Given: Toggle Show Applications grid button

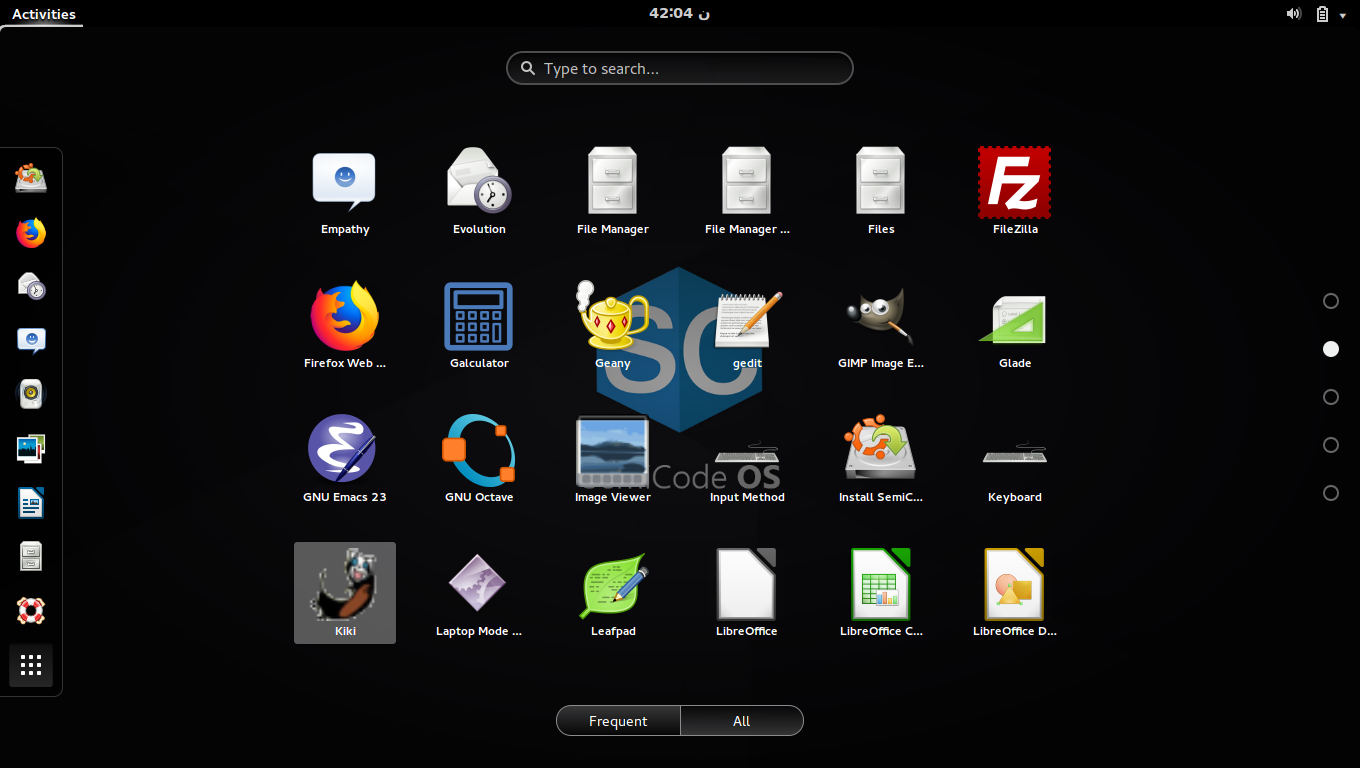Looking at the screenshot, I should tap(31, 665).
